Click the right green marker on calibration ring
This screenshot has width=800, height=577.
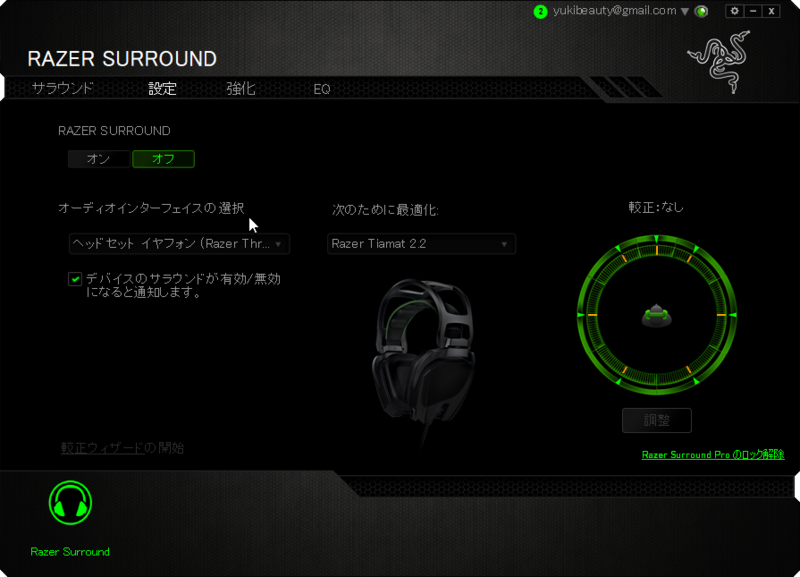733,315
